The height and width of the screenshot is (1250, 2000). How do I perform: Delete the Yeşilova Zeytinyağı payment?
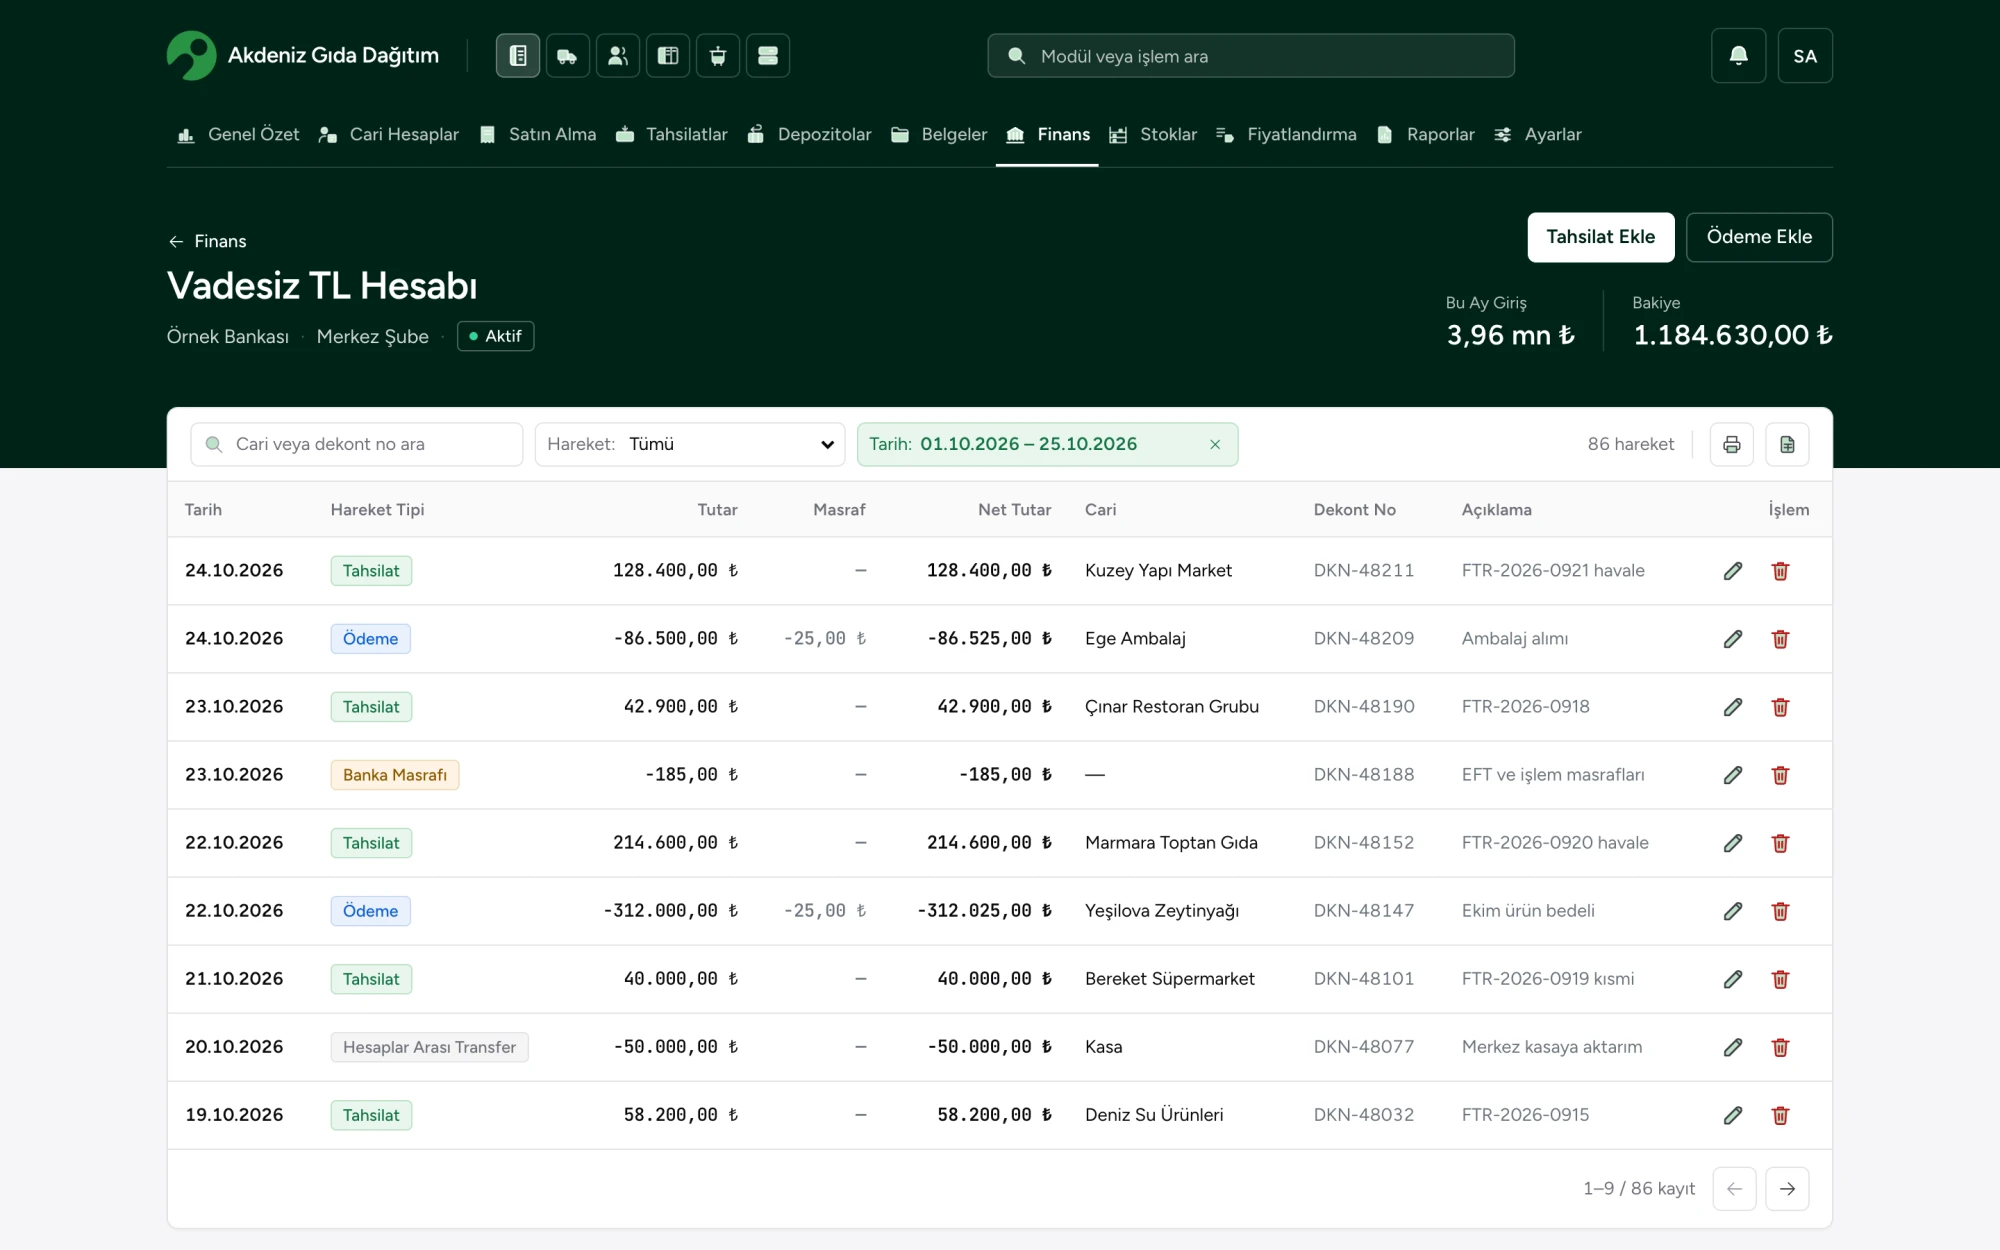point(1781,911)
